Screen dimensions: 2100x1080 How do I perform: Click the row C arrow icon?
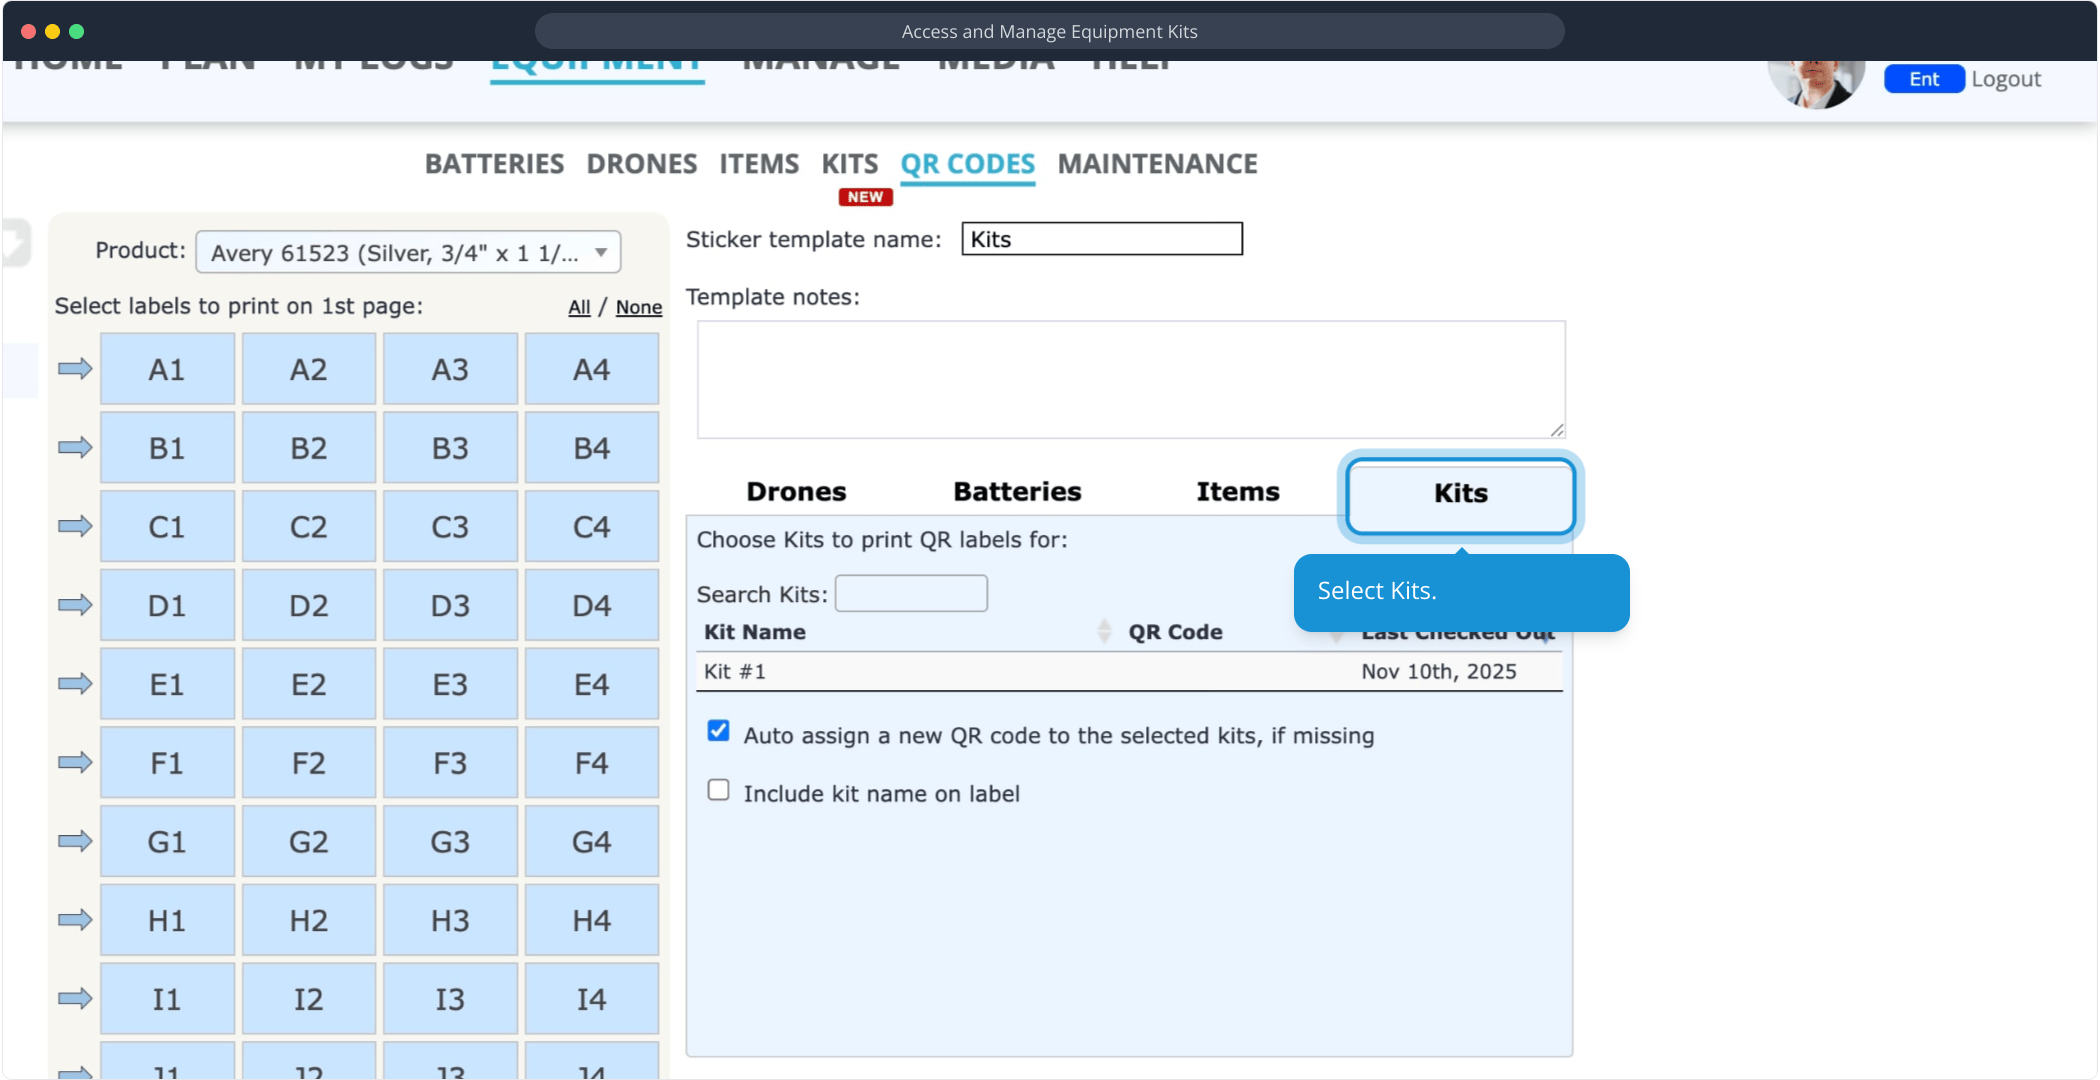(75, 526)
